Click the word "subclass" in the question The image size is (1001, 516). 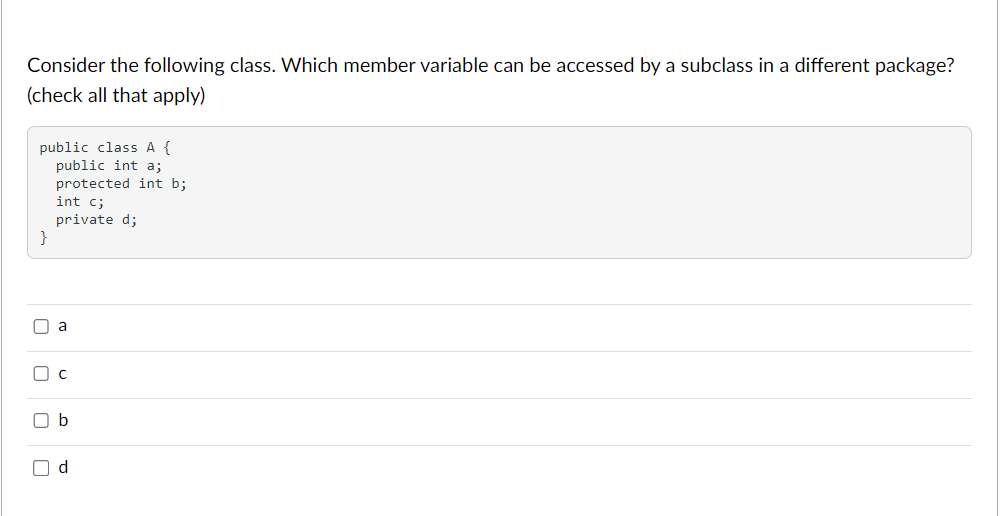[x=716, y=65]
